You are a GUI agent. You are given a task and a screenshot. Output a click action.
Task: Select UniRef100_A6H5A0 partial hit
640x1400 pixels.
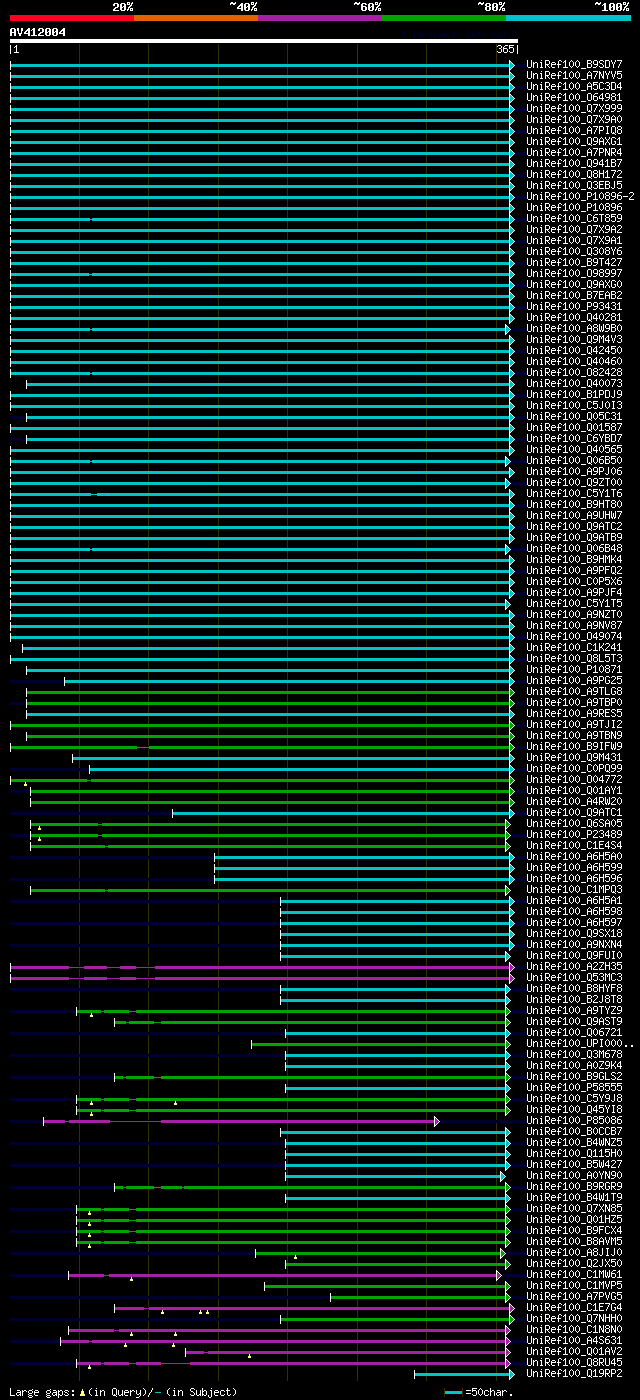pos(574,857)
